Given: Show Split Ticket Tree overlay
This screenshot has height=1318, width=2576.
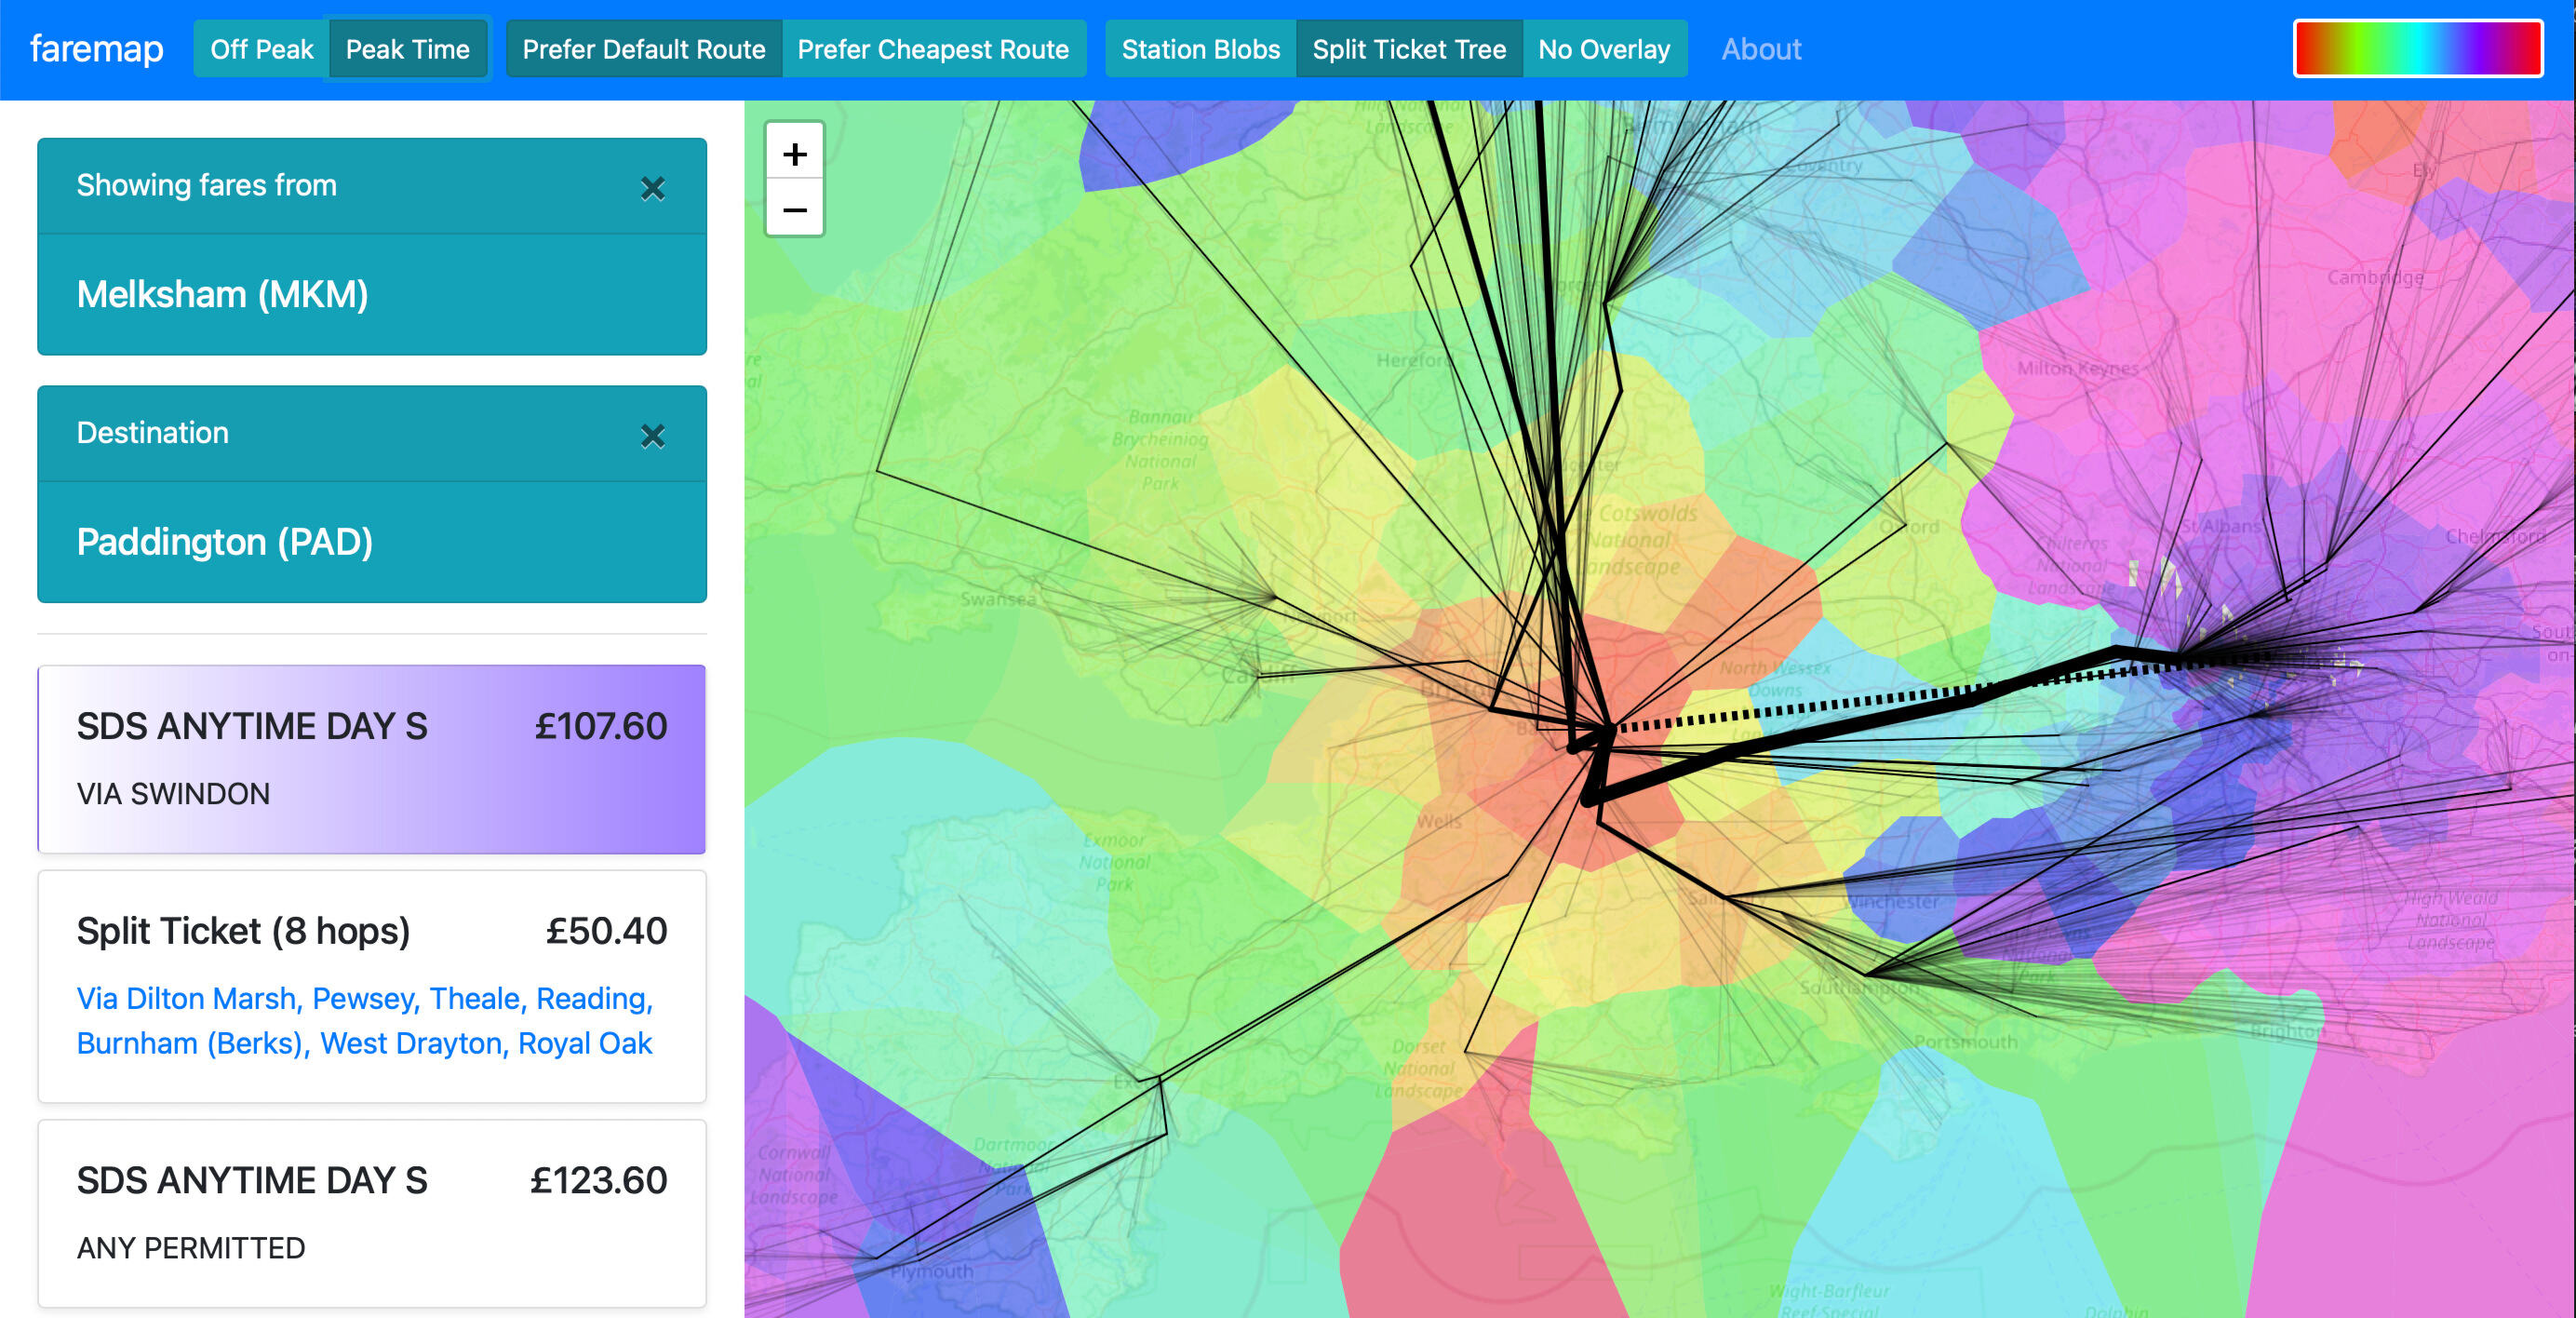Looking at the screenshot, I should tap(1408, 49).
